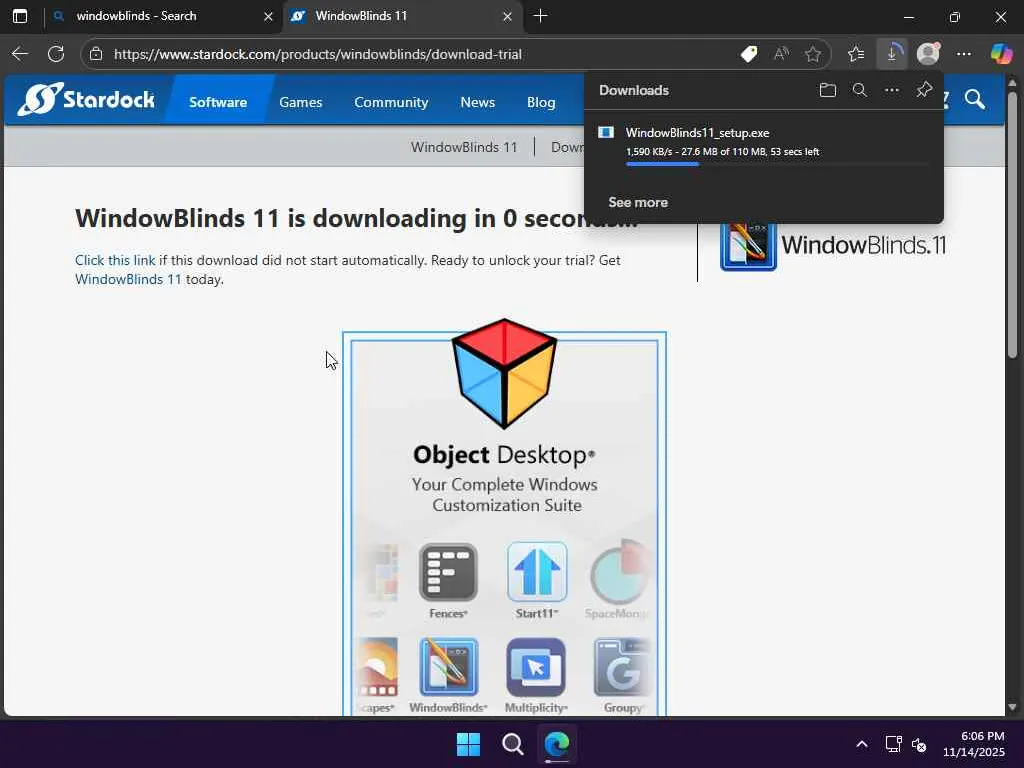Screen dimensions: 1024x768
Task: Launch Copilot from the toolbar
Action: pos(1001,54)
